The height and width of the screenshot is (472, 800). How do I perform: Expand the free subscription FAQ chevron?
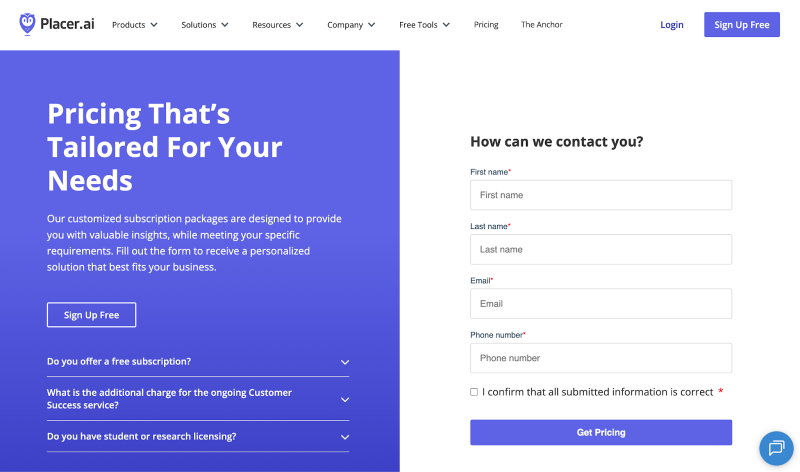345,362
